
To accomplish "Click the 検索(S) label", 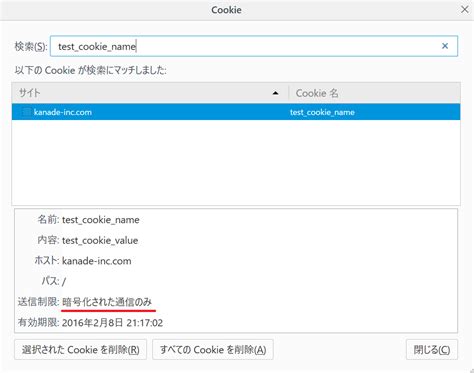I will [31, 46].
